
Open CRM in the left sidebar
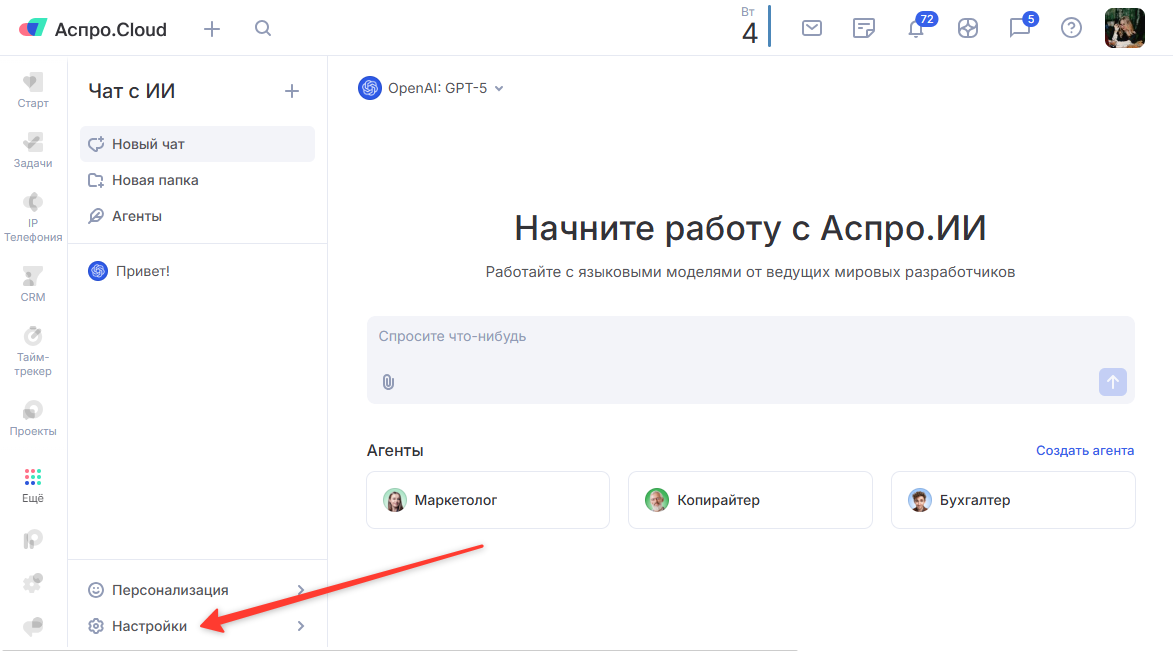click(33, 284)
